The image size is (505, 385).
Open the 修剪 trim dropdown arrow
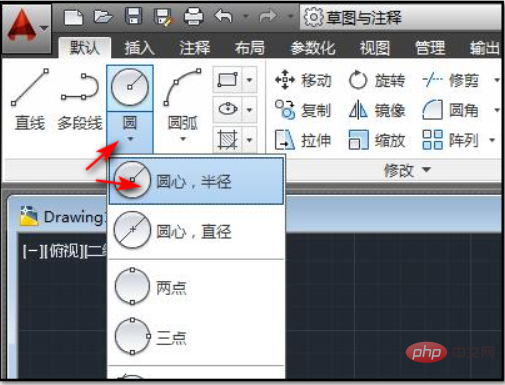pyautogui.click(x=497, y=80)
